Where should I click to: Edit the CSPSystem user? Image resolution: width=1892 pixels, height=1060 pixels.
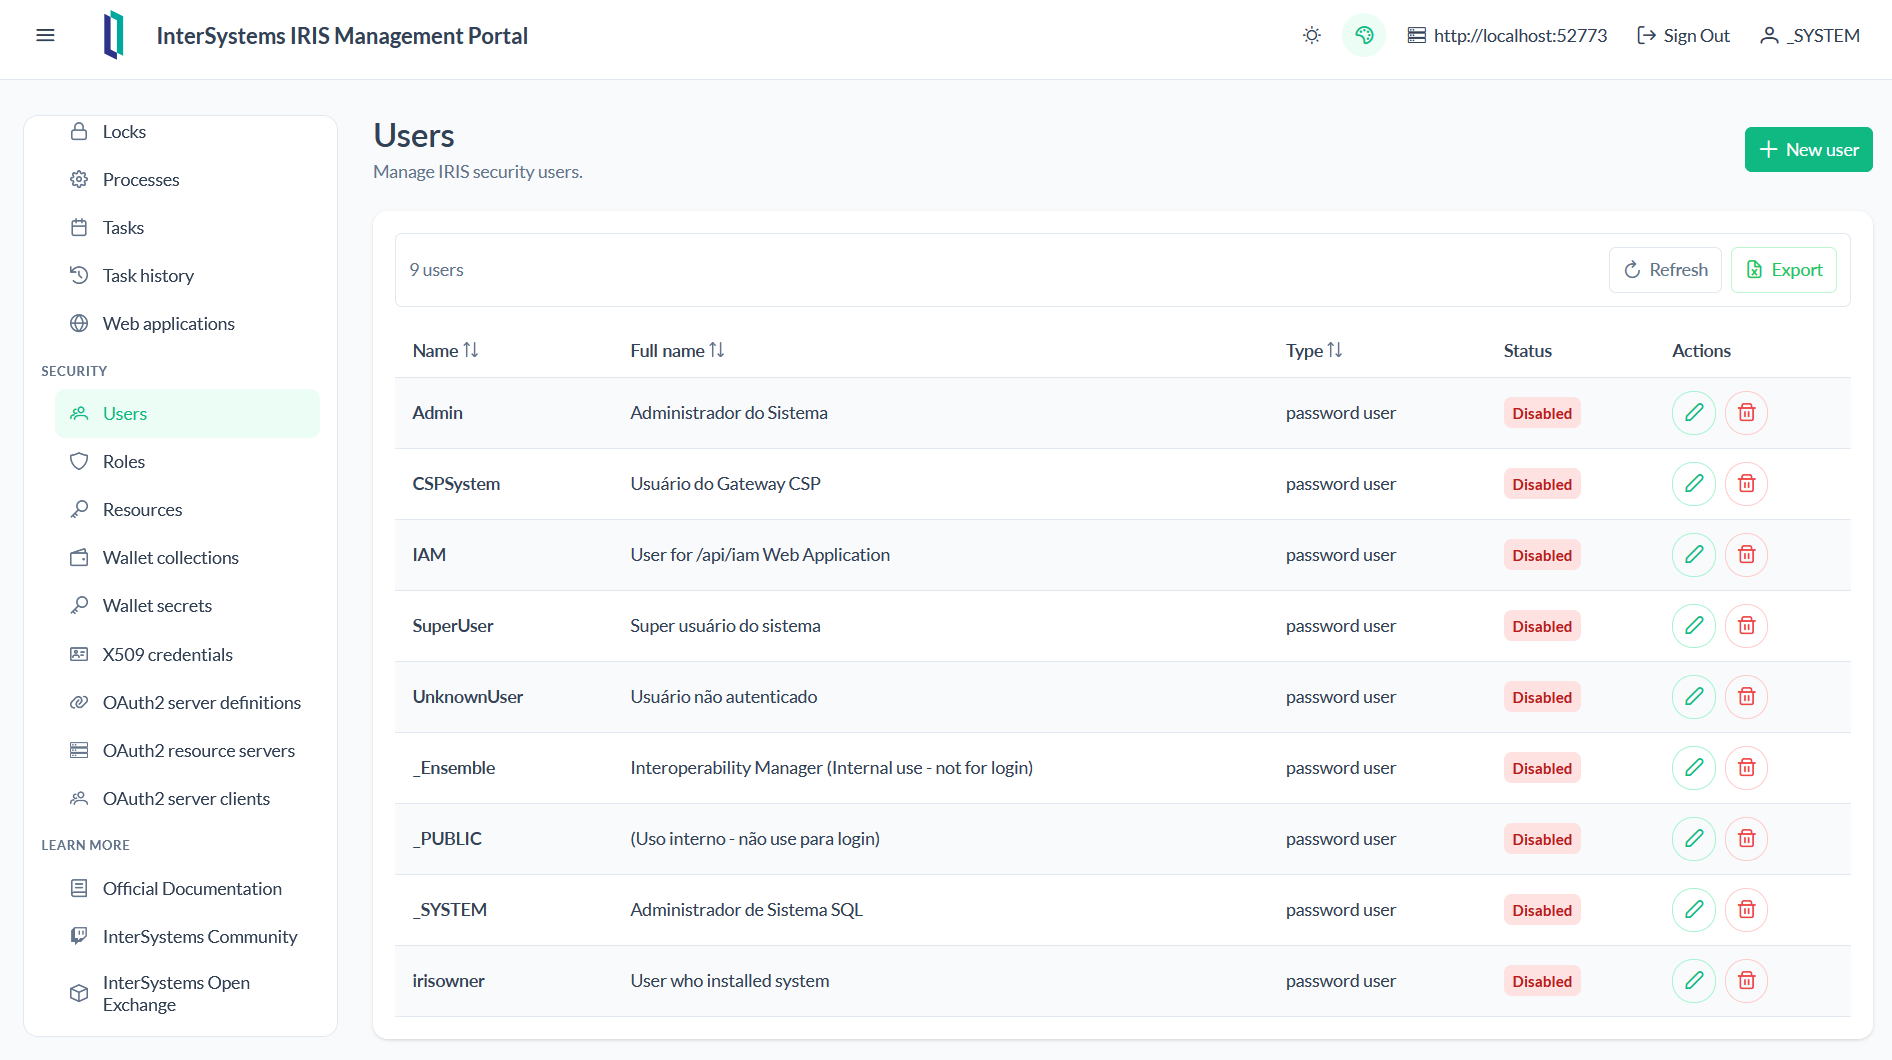click(1694, 484)
